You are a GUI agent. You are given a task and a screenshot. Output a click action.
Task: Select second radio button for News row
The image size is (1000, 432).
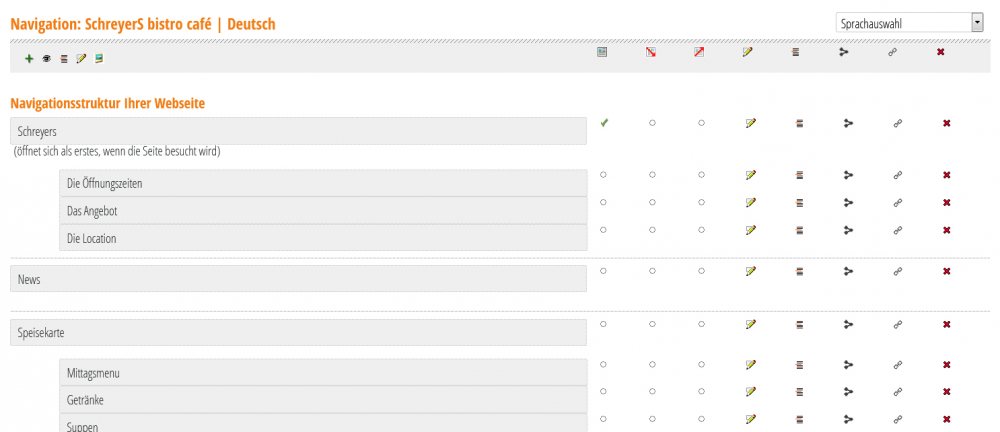click(652, 271)
